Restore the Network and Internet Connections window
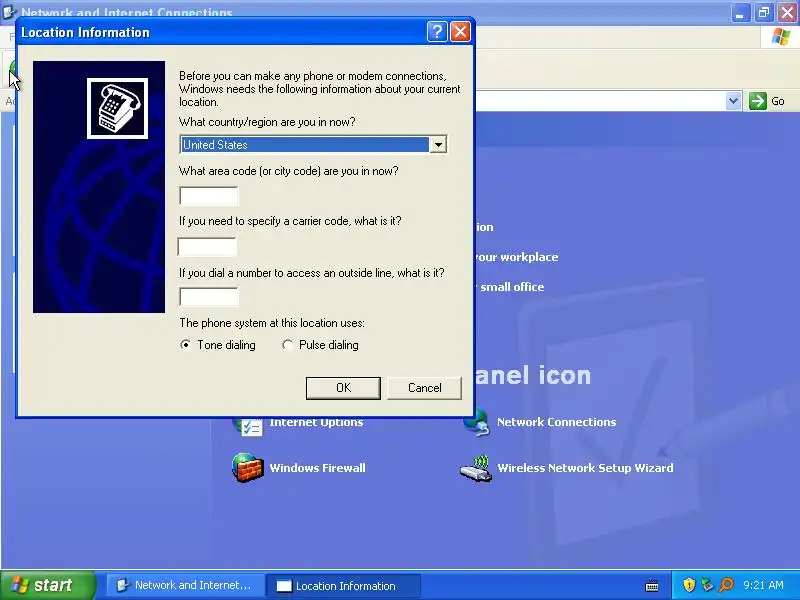Image resolution: width=800 pixels, height=600 pixels. pos(764,13)
